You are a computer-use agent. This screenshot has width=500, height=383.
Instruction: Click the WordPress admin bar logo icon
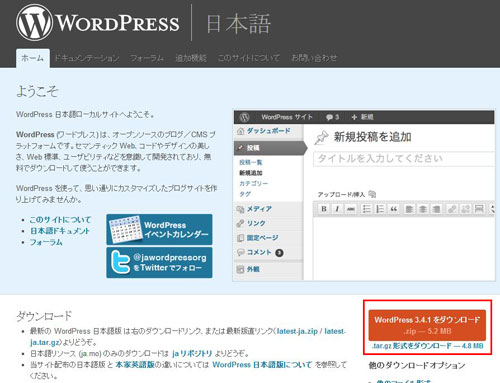click(244, 117)
